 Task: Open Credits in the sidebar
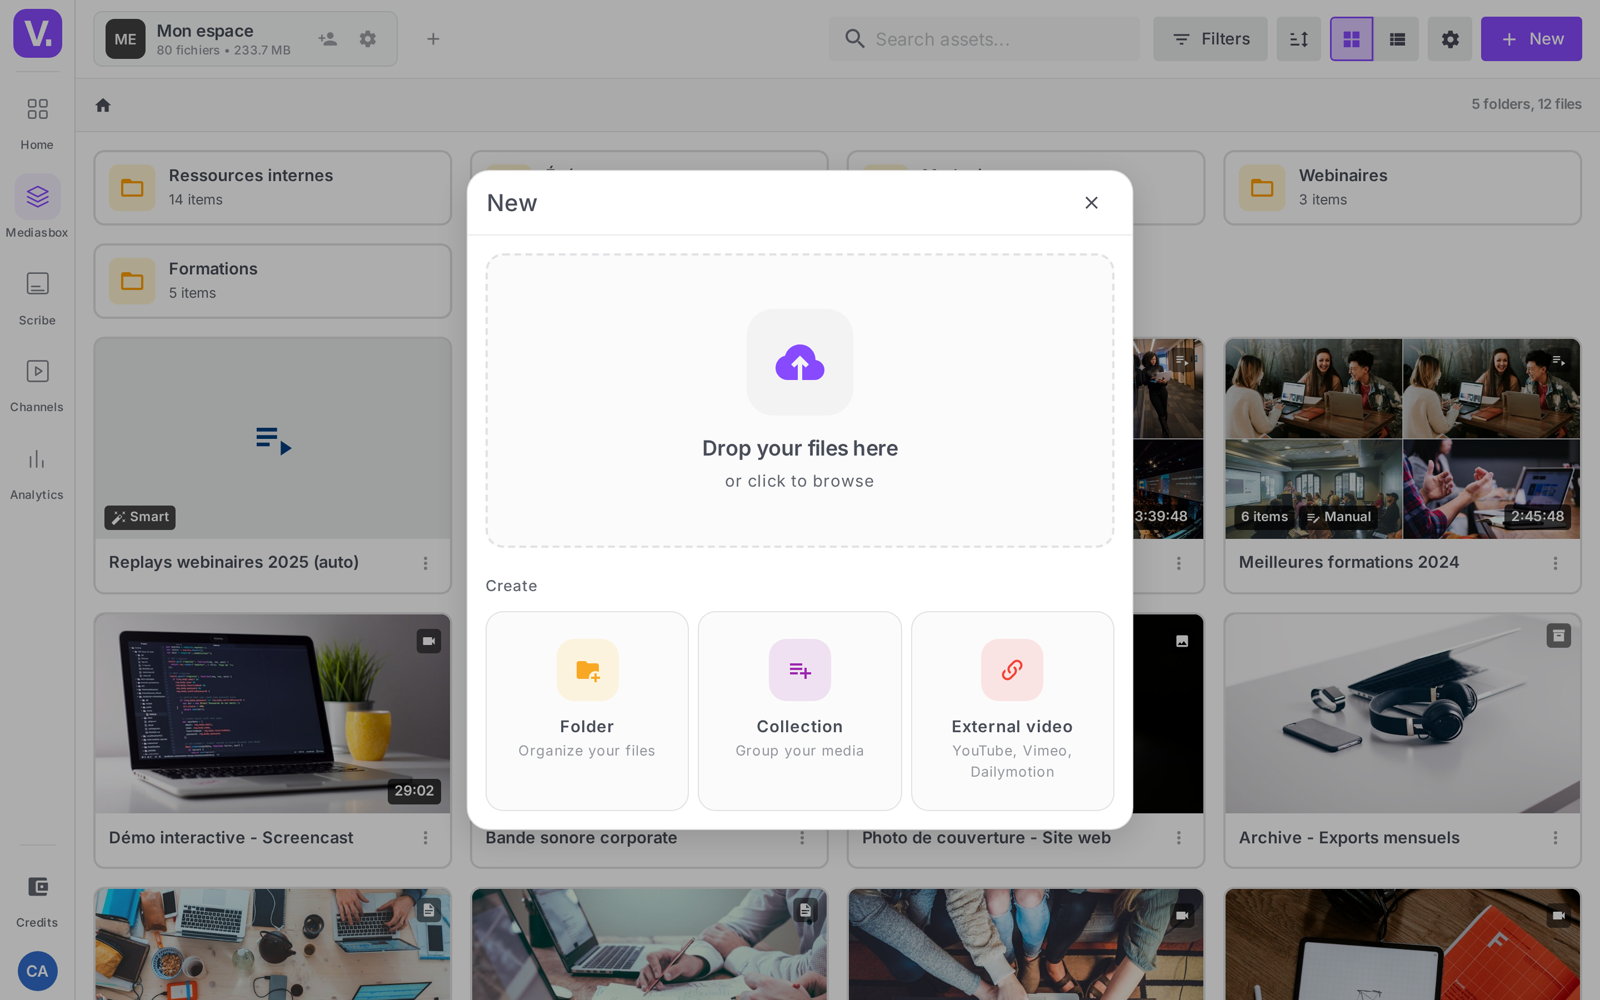(37, 900)
